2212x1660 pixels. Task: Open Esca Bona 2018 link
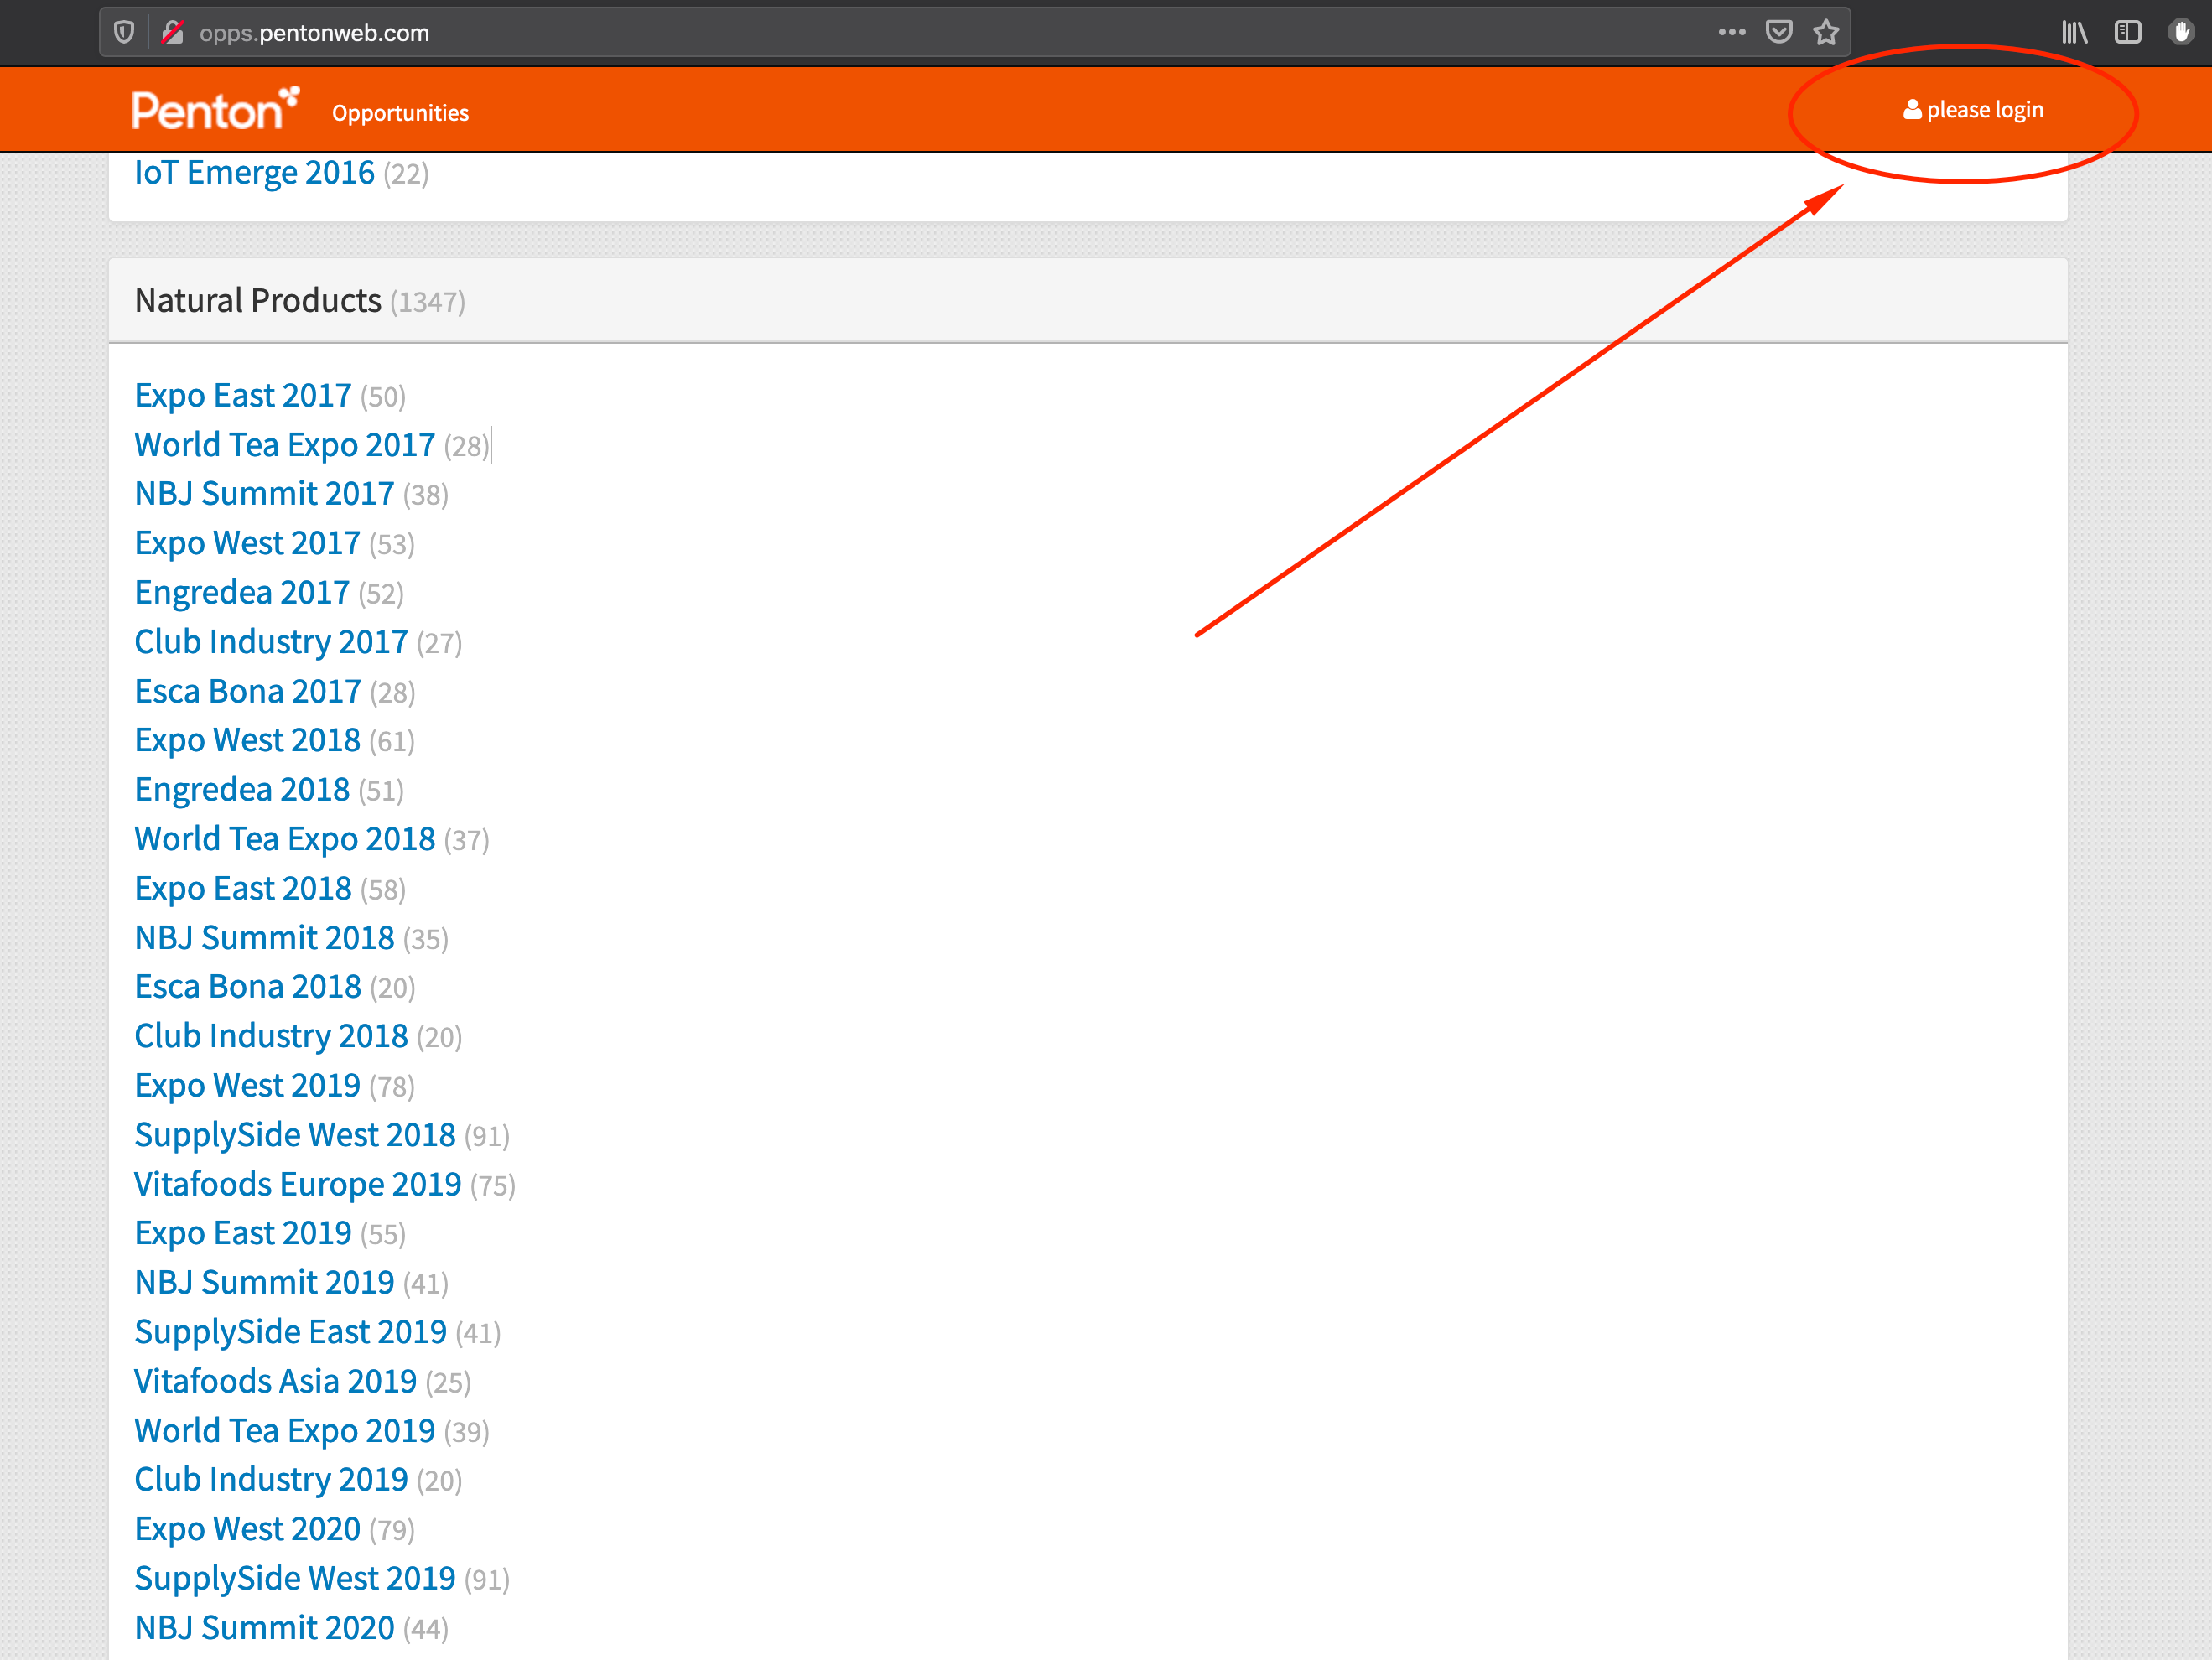[248, 987]
